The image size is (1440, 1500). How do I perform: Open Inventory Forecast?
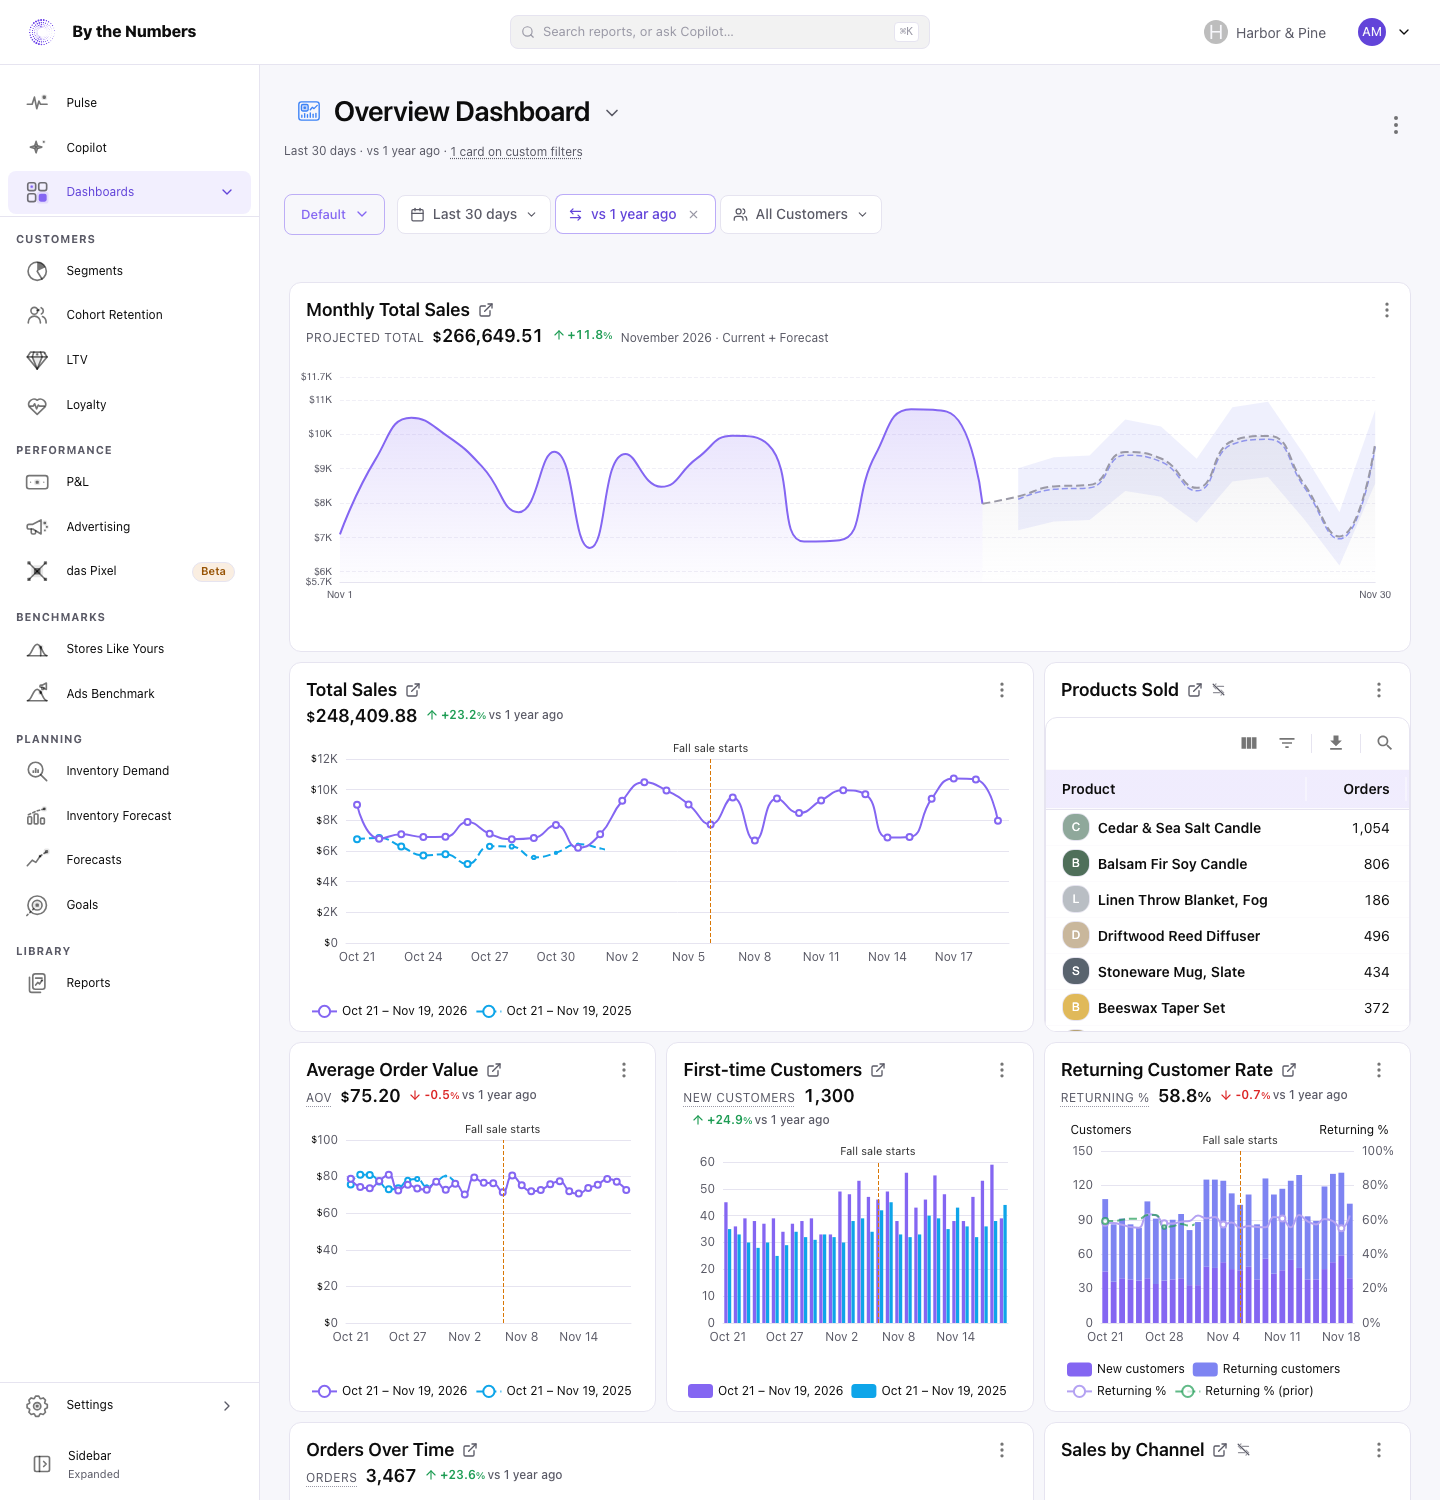point(130,816)
